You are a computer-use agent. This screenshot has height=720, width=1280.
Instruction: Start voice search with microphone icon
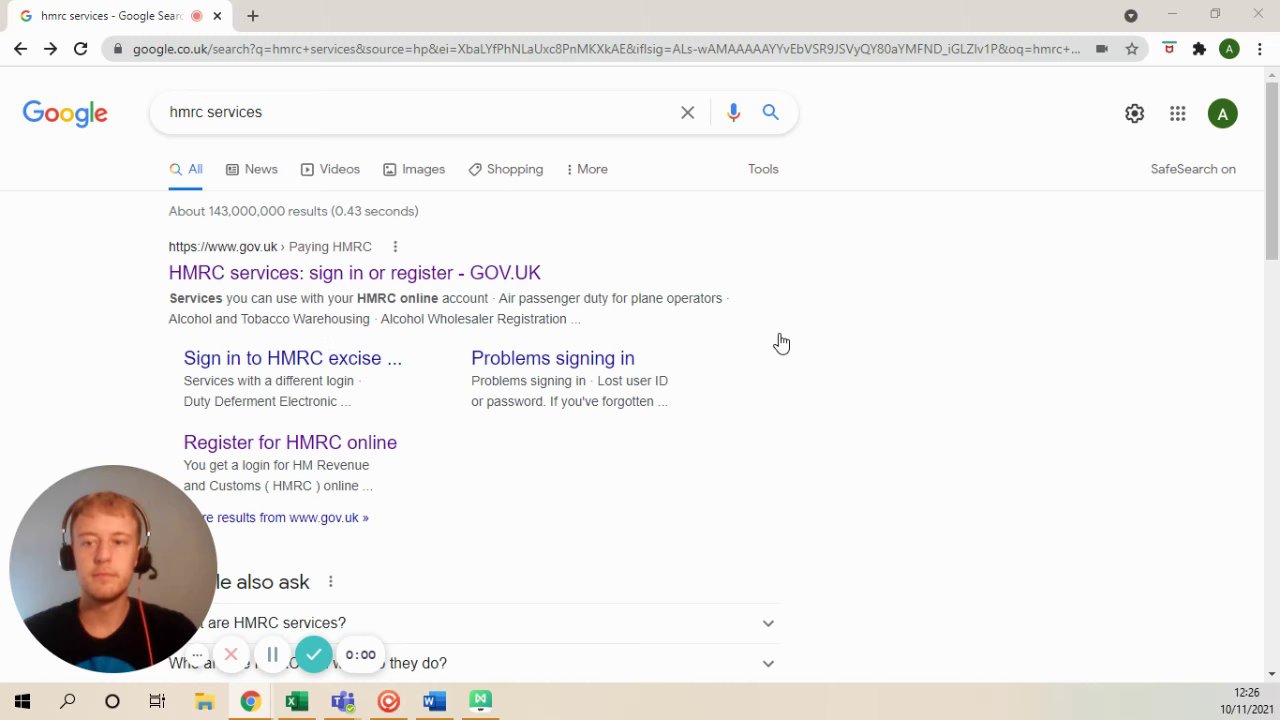coord(733,113)
